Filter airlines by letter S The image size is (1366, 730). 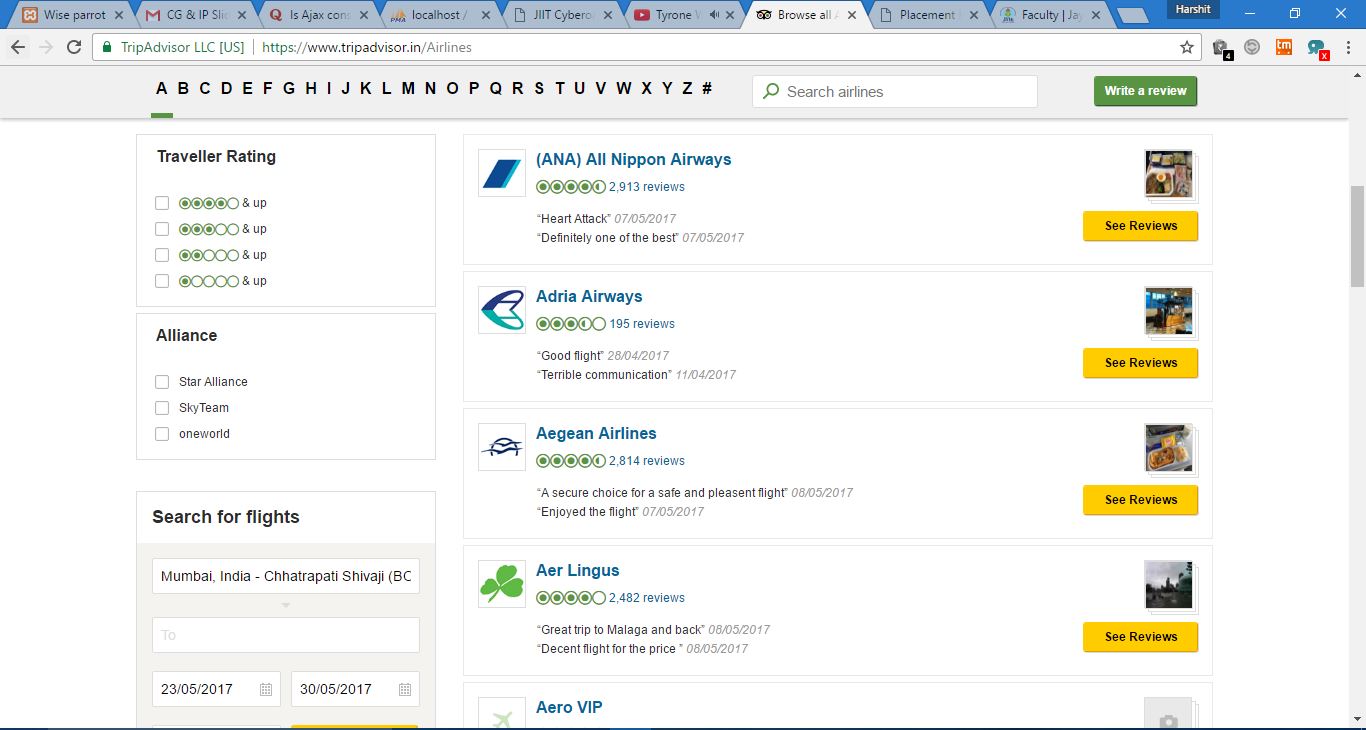tap(539, 88)
